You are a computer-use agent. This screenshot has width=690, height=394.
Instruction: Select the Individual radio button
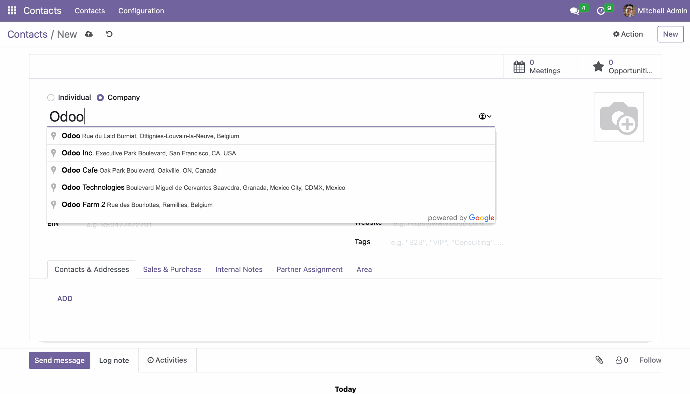click(51, 98)
